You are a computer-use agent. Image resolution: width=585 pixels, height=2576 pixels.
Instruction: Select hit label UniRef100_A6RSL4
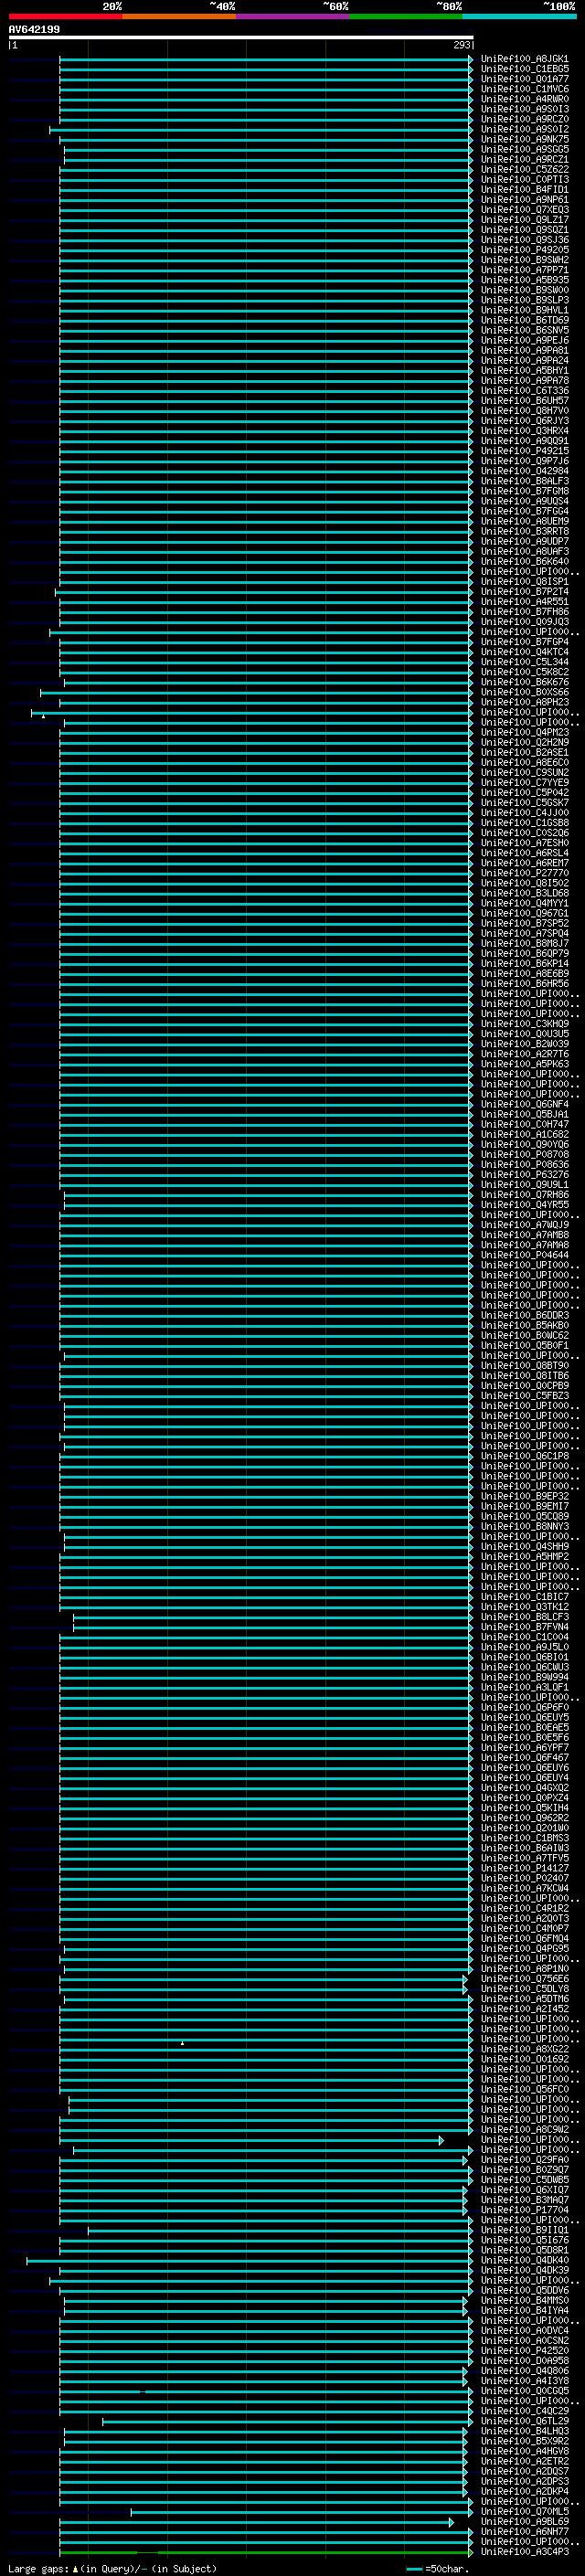[x=525, y=853]
